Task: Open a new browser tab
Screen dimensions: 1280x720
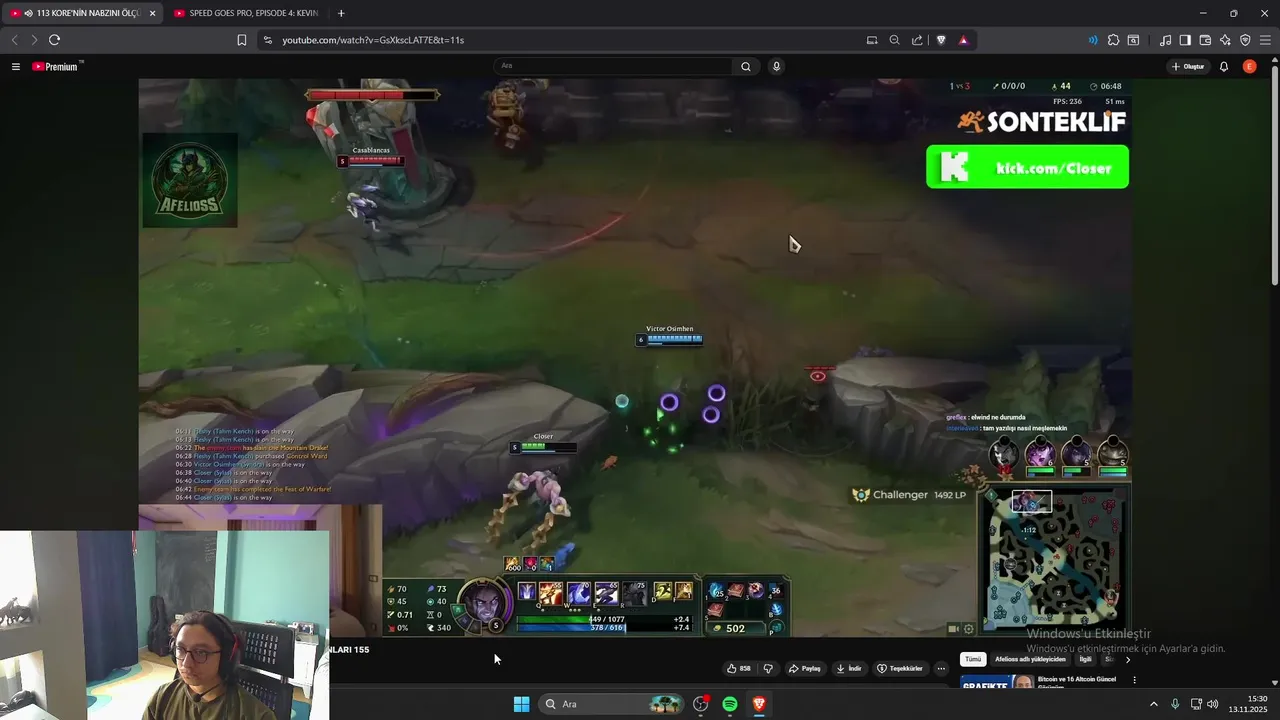Action: 341,13
